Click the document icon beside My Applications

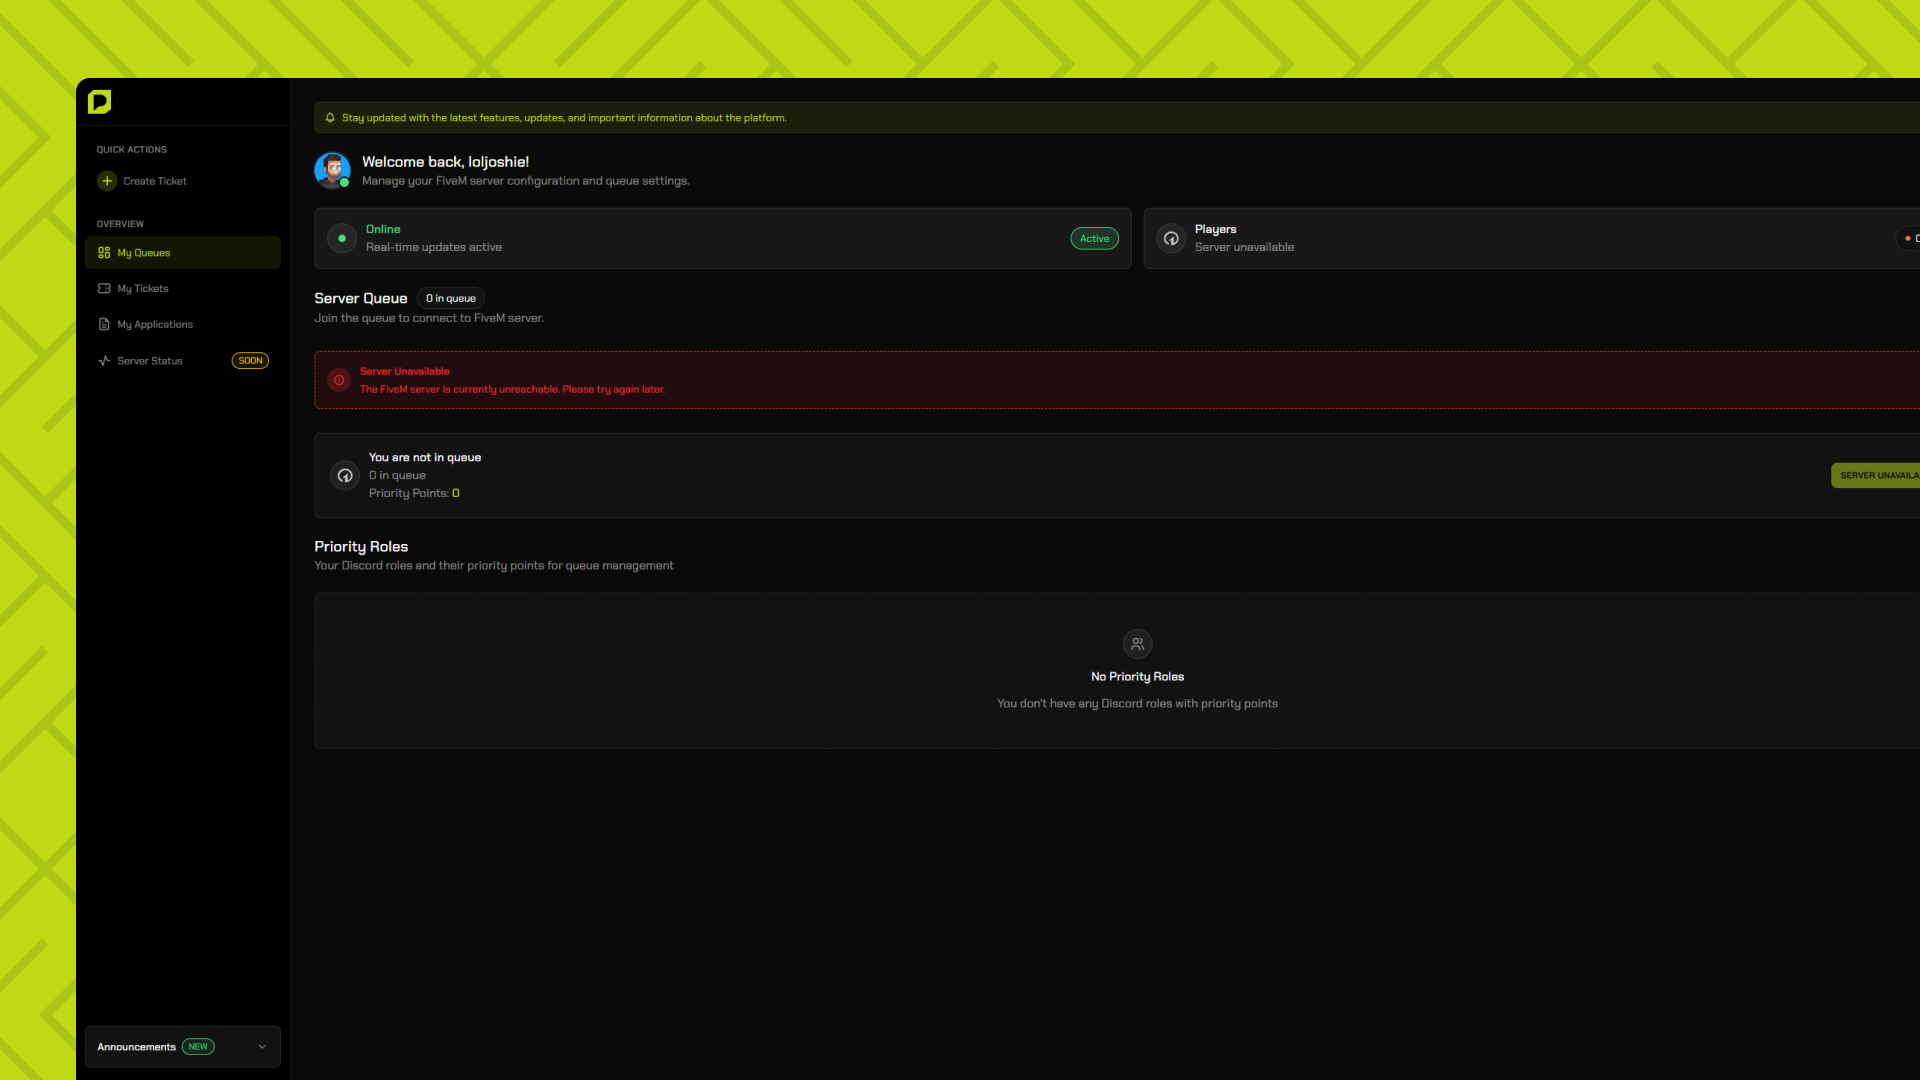(x=104, y=324)
